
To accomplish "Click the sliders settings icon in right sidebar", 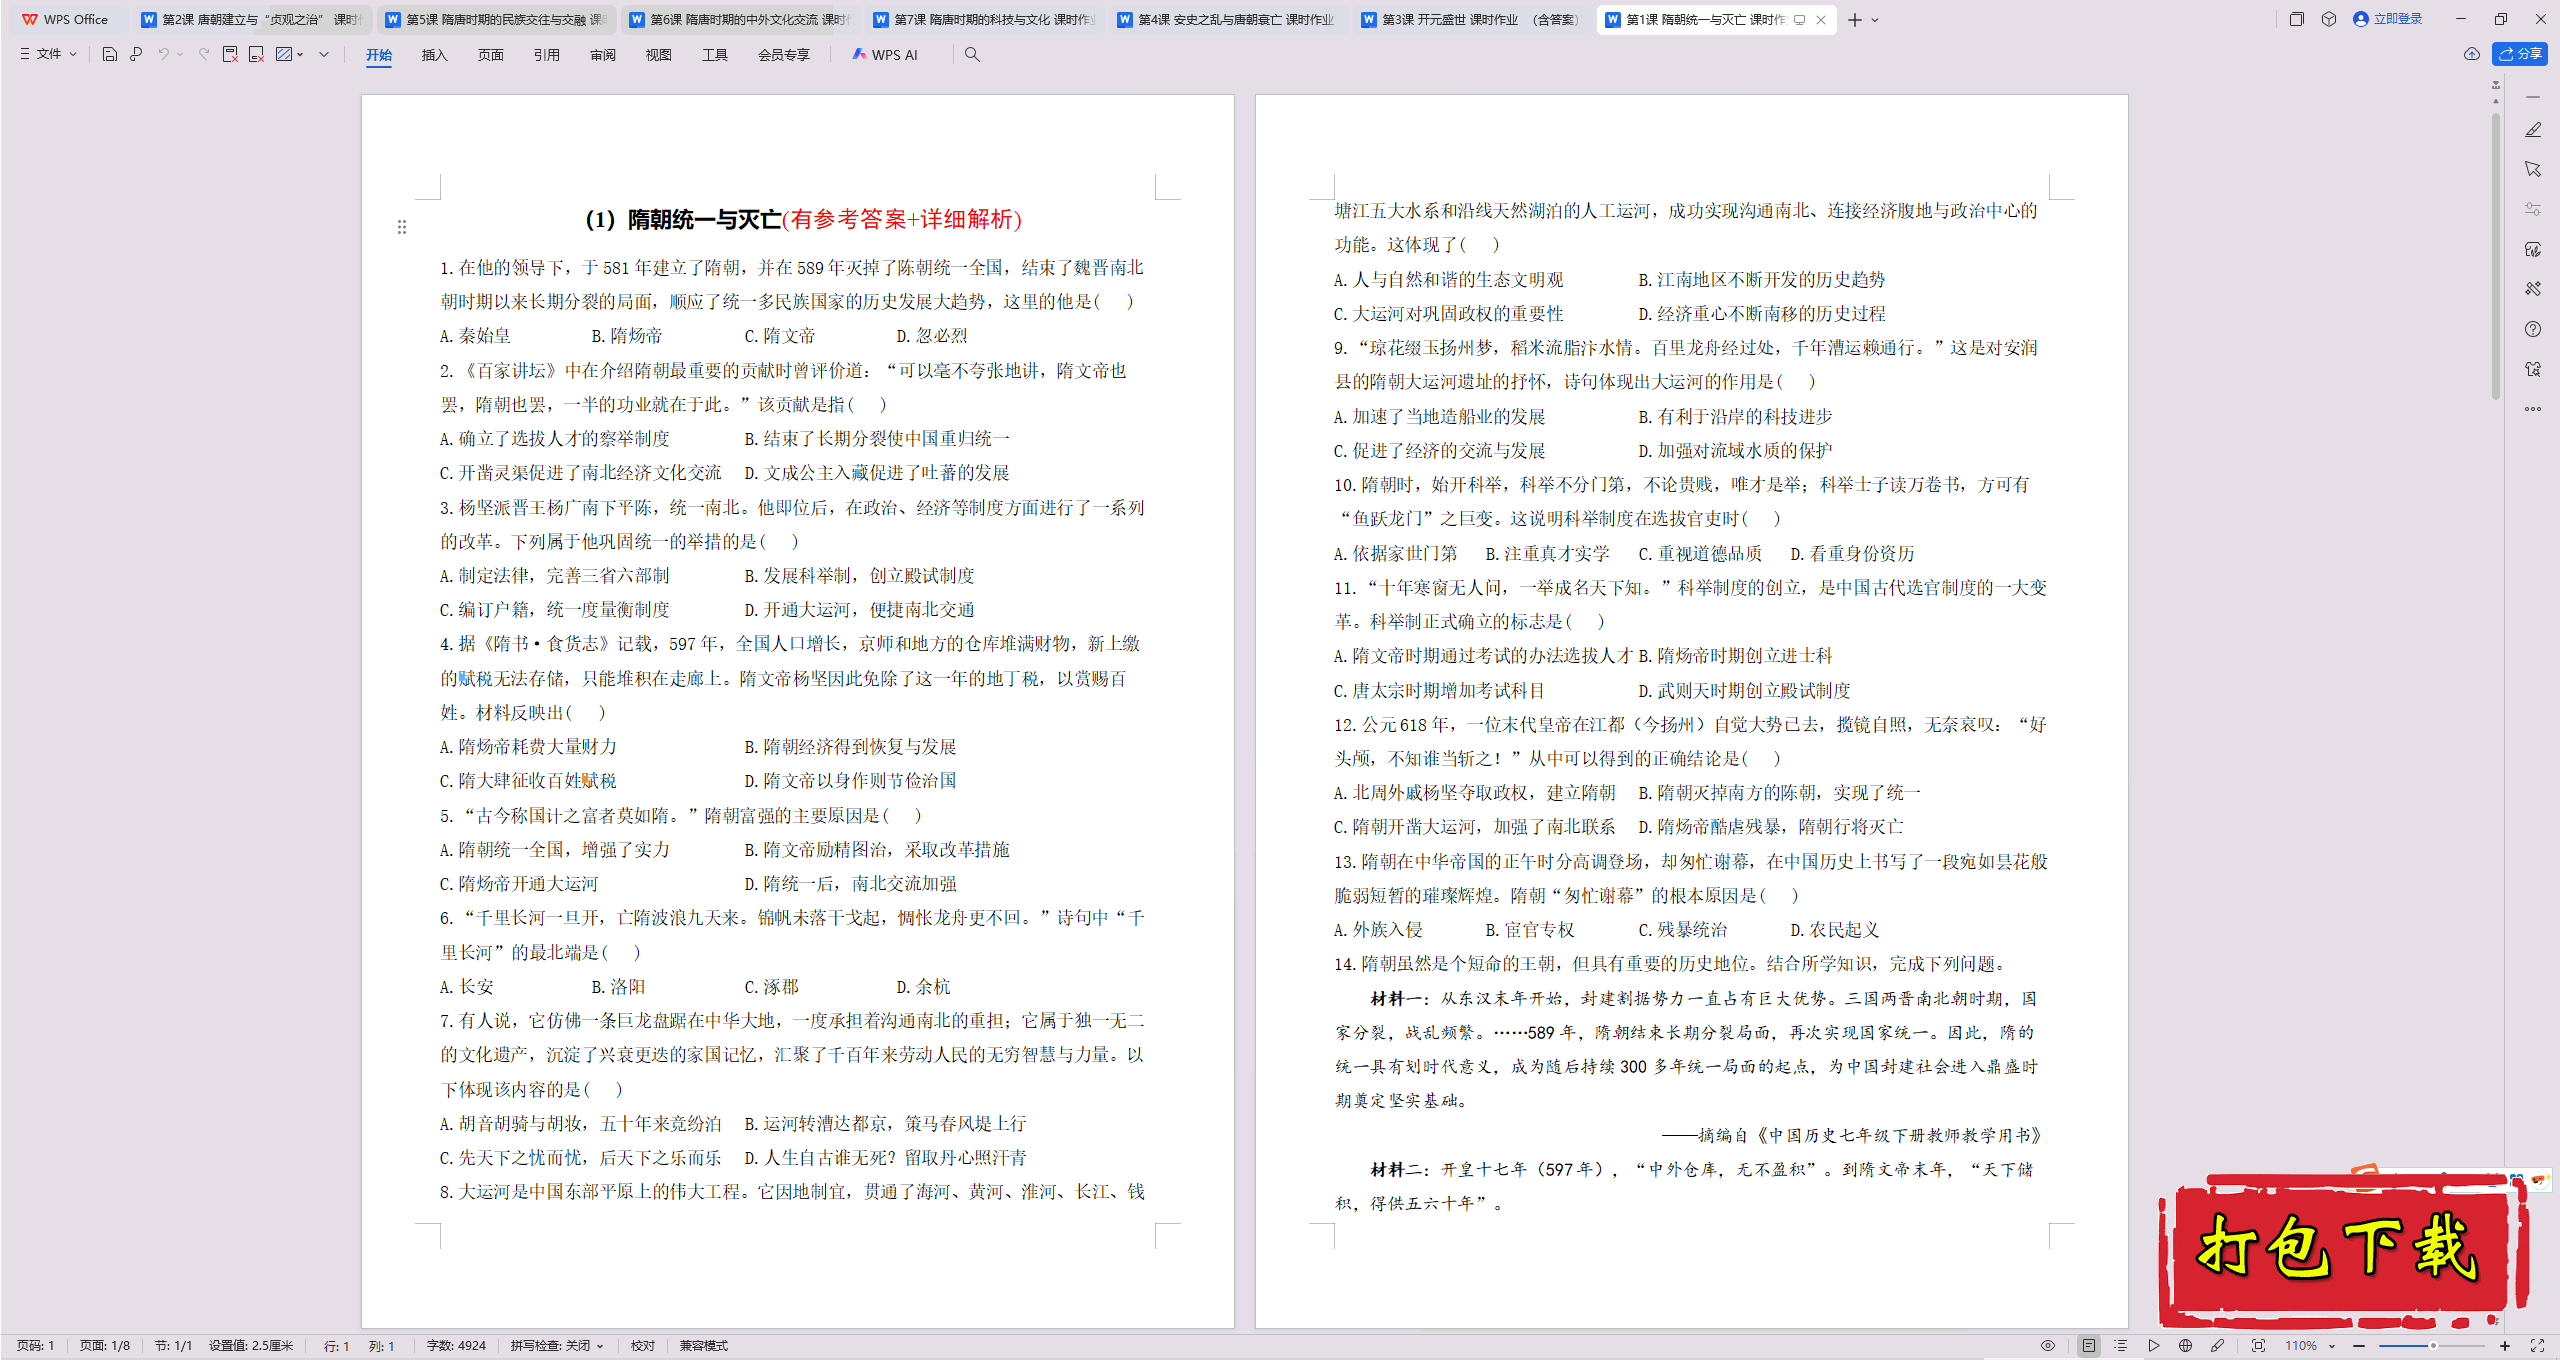I will [x=2533, y=209].
